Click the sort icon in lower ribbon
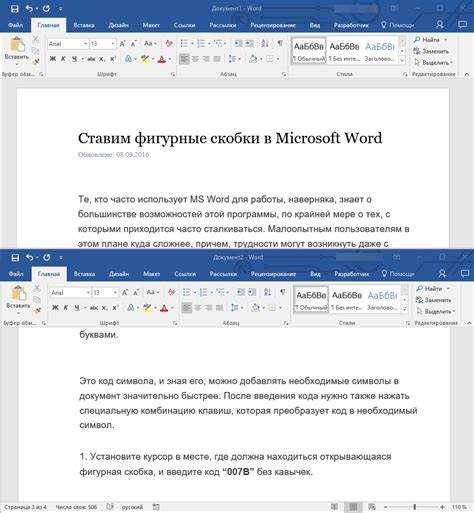This screenshot has width=474, height=513. pyautogui.click(x=268, y=292)
